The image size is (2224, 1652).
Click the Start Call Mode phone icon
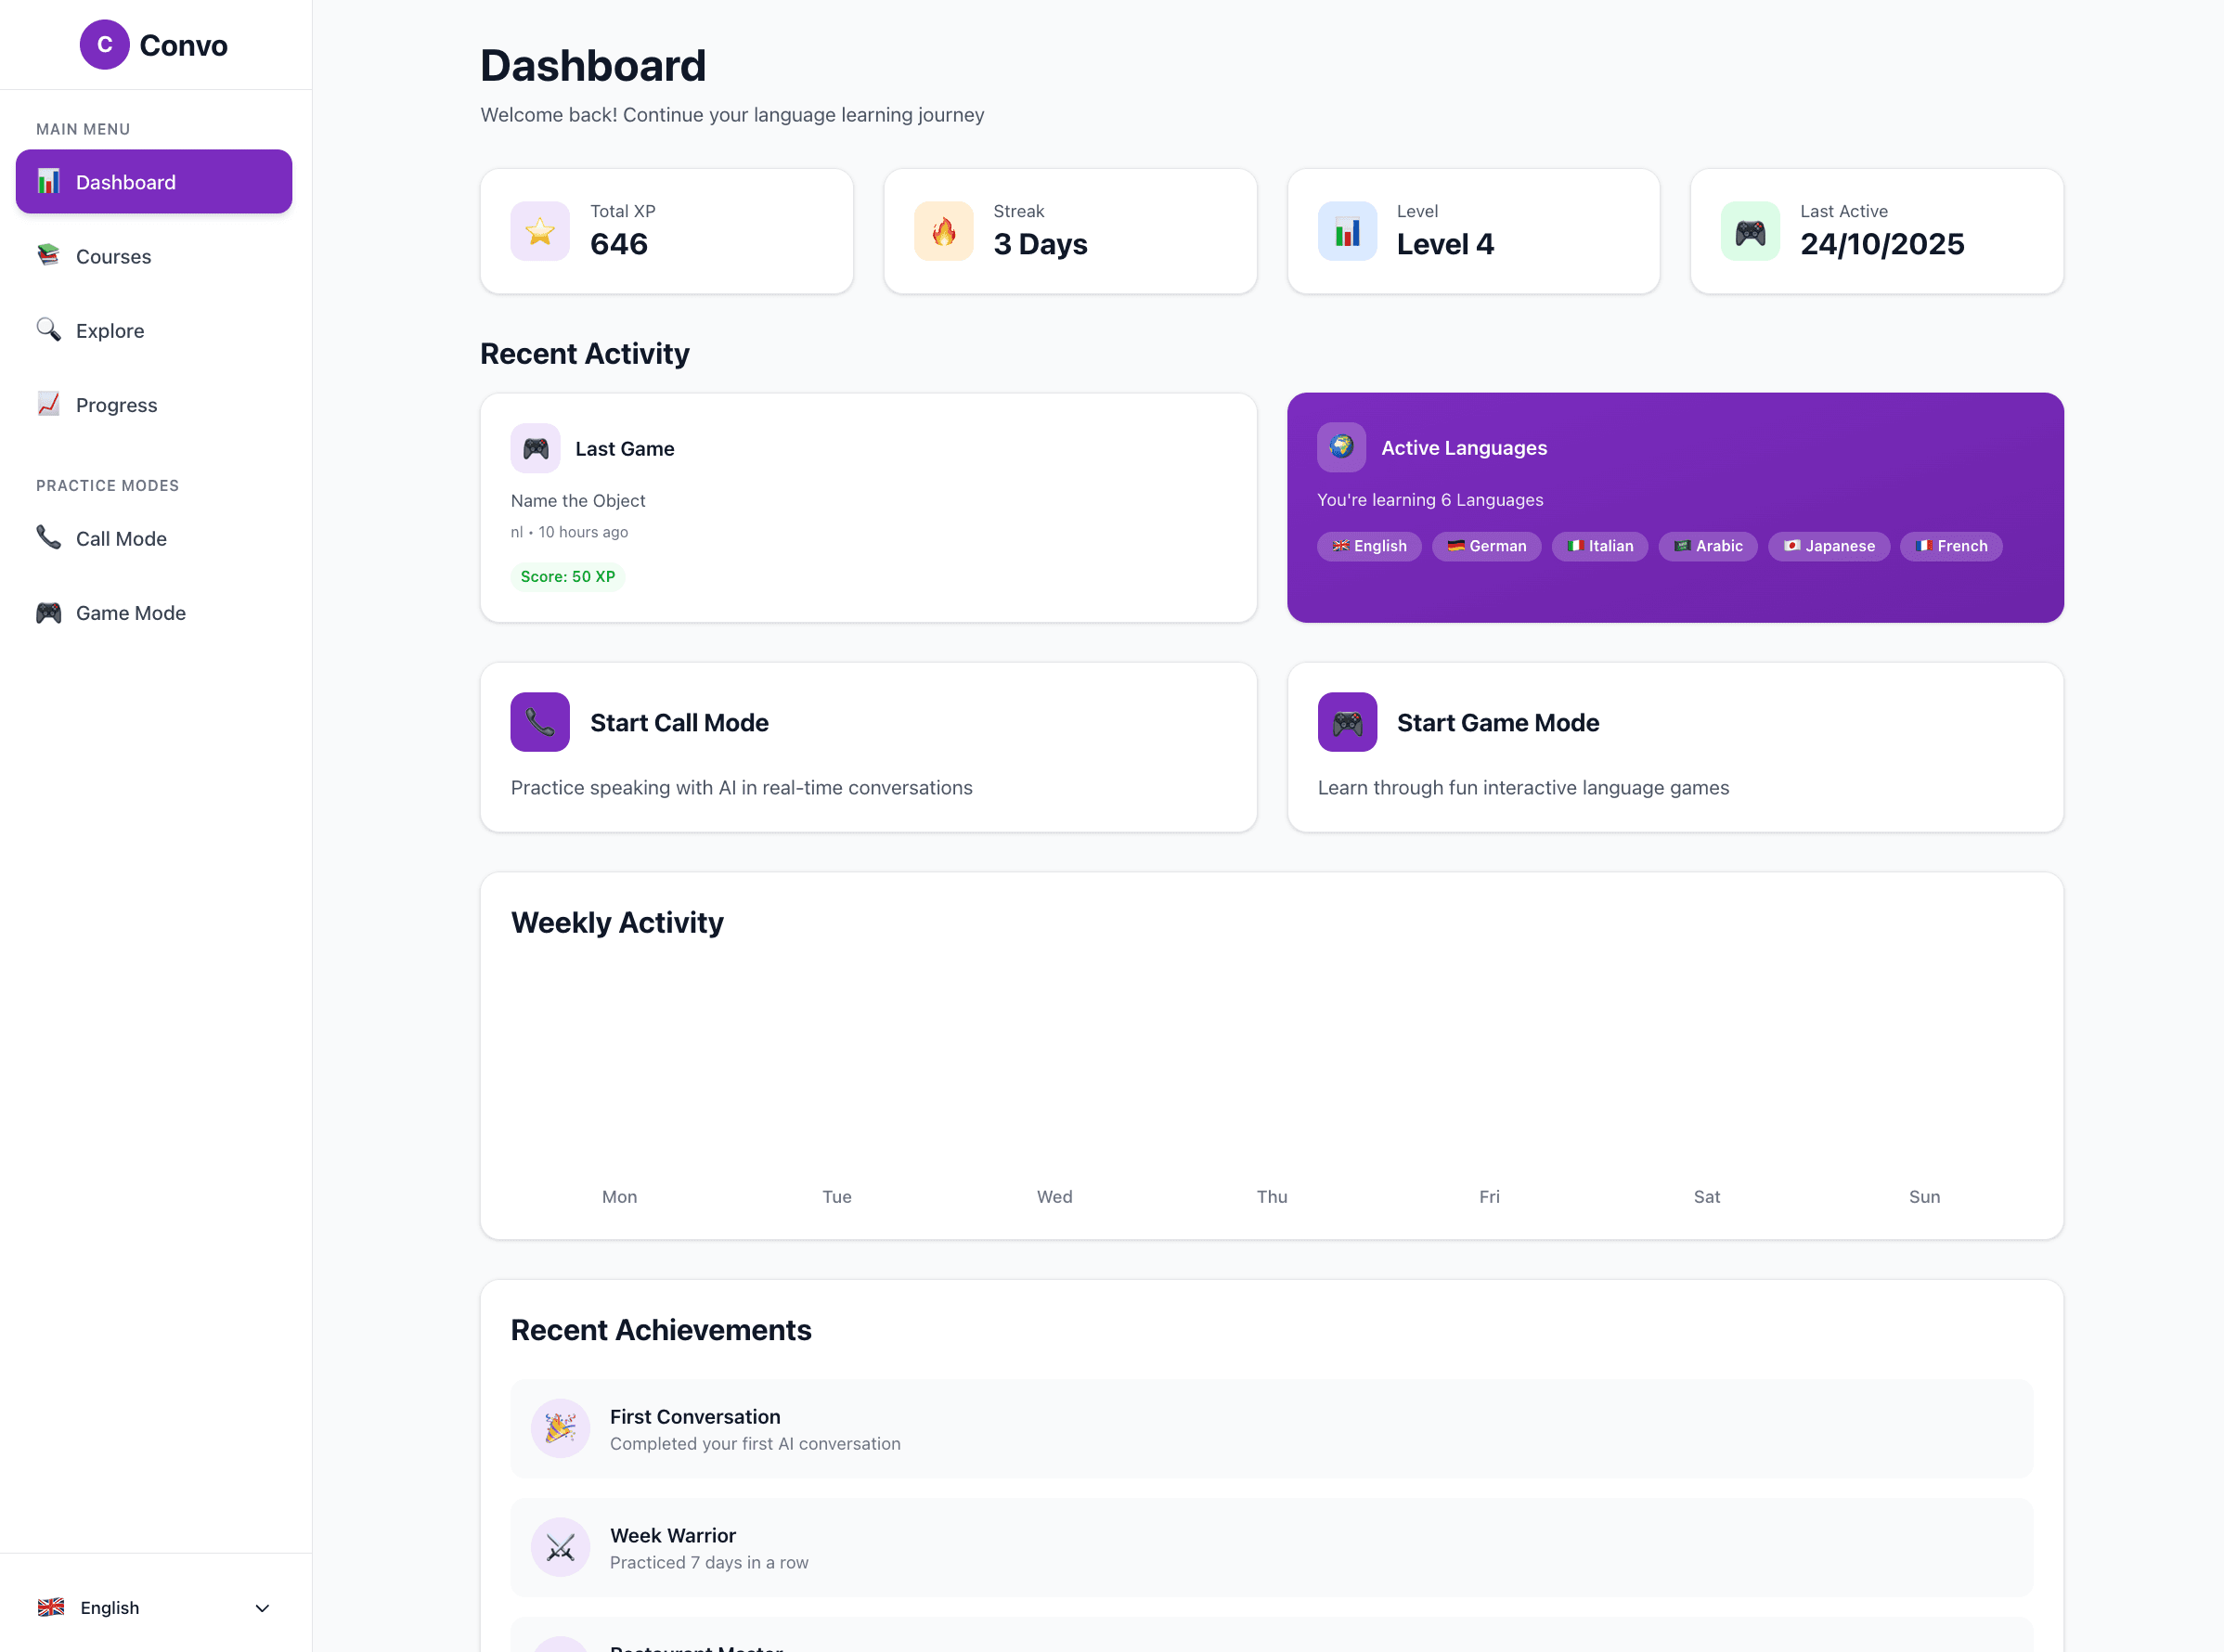(x=539, y=721)
